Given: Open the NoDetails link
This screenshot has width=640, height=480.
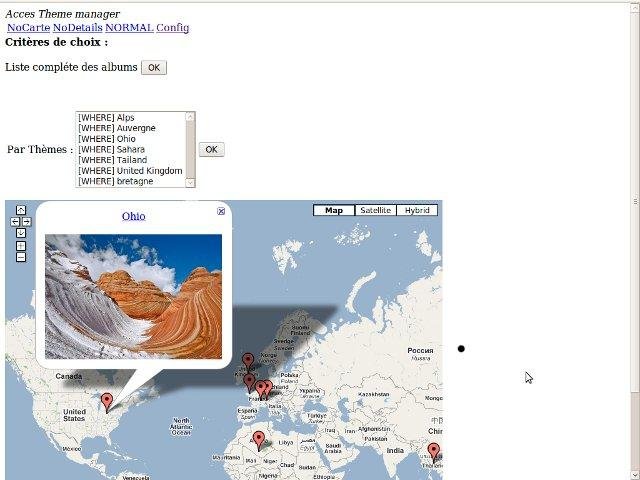Looking at the screenshot, I should point(78,28).
